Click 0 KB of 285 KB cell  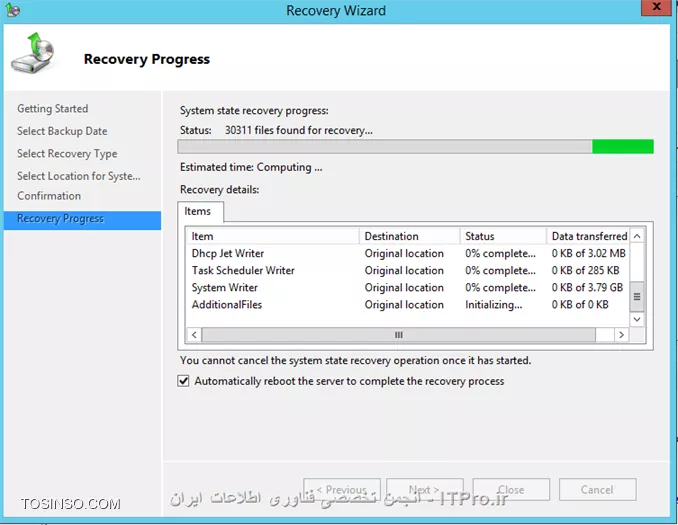(585, 270)
